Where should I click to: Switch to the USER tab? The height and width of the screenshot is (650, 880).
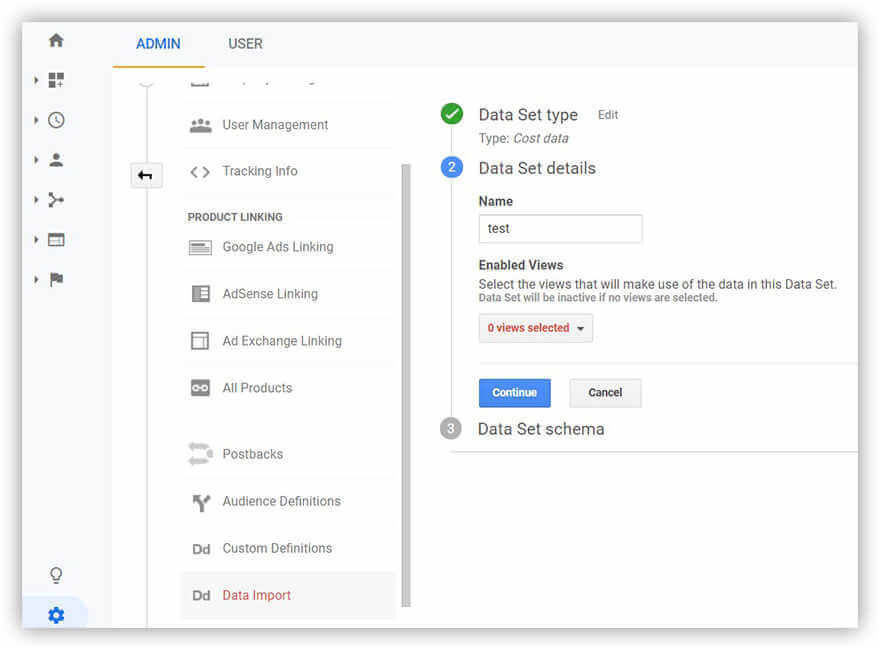[245, 44]
